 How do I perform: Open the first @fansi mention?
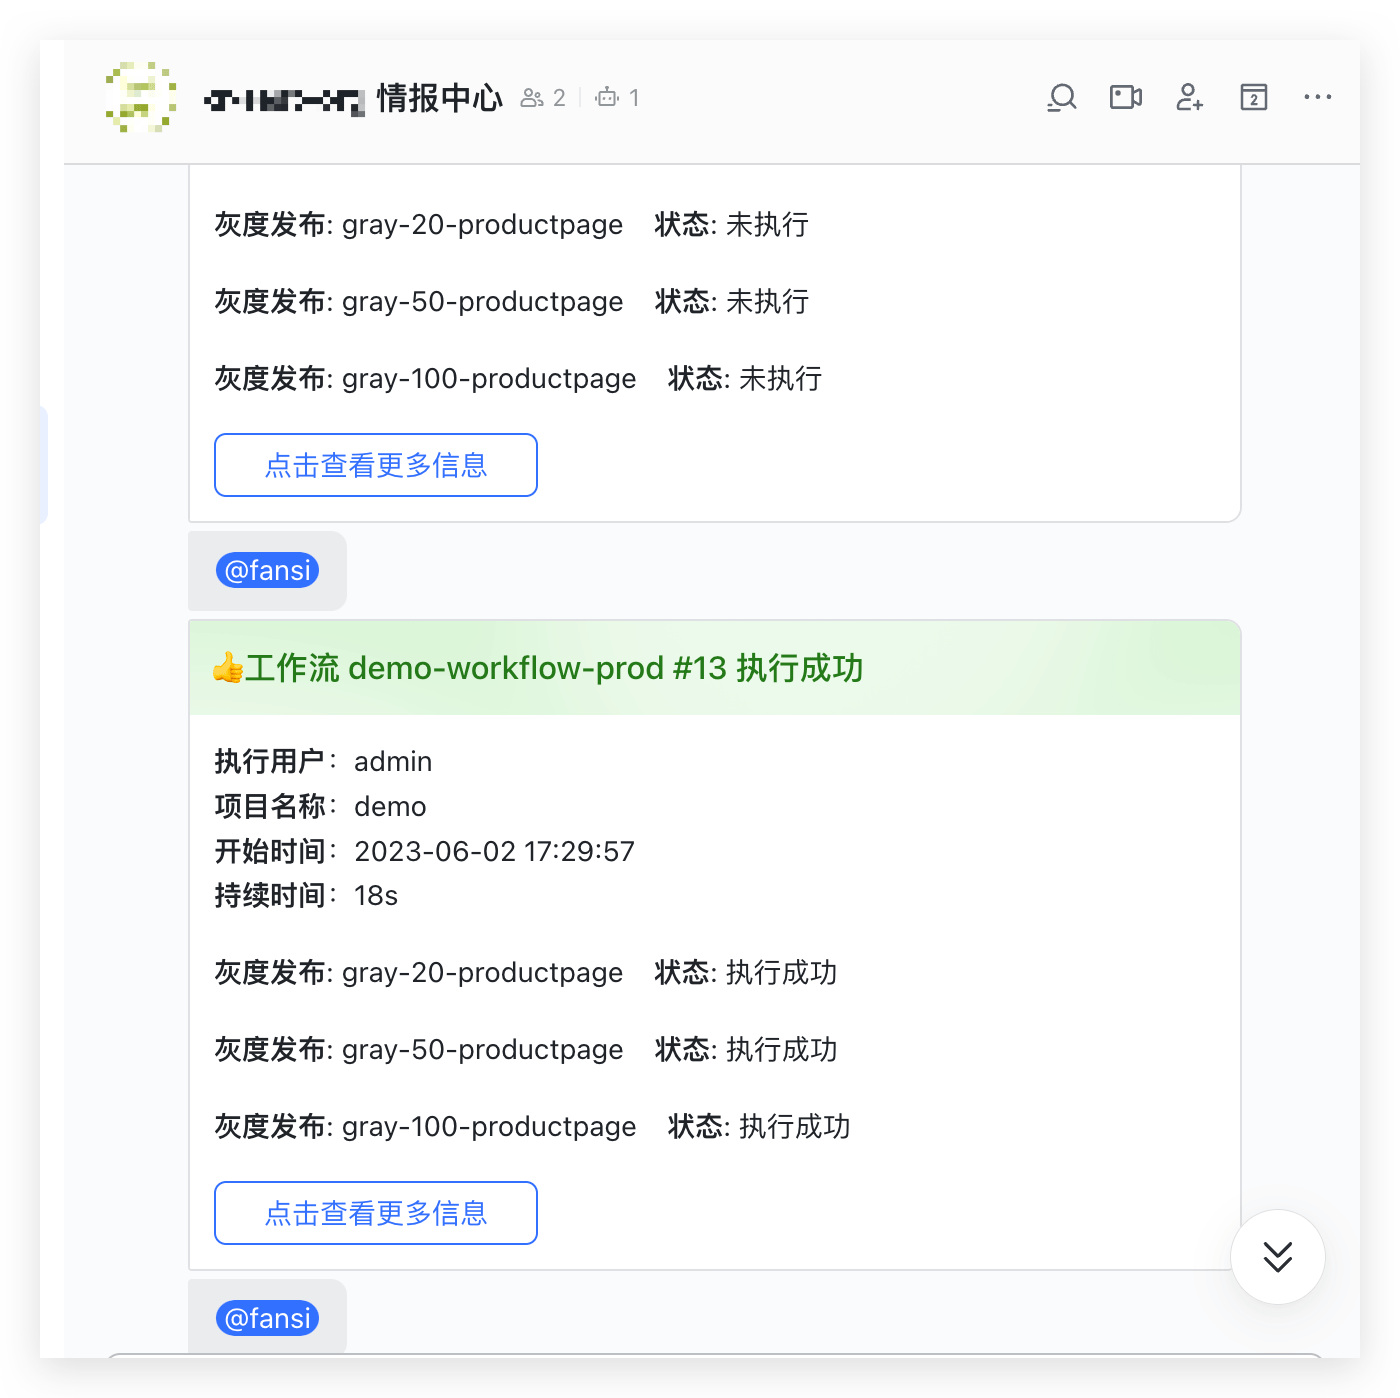point(267,570)
